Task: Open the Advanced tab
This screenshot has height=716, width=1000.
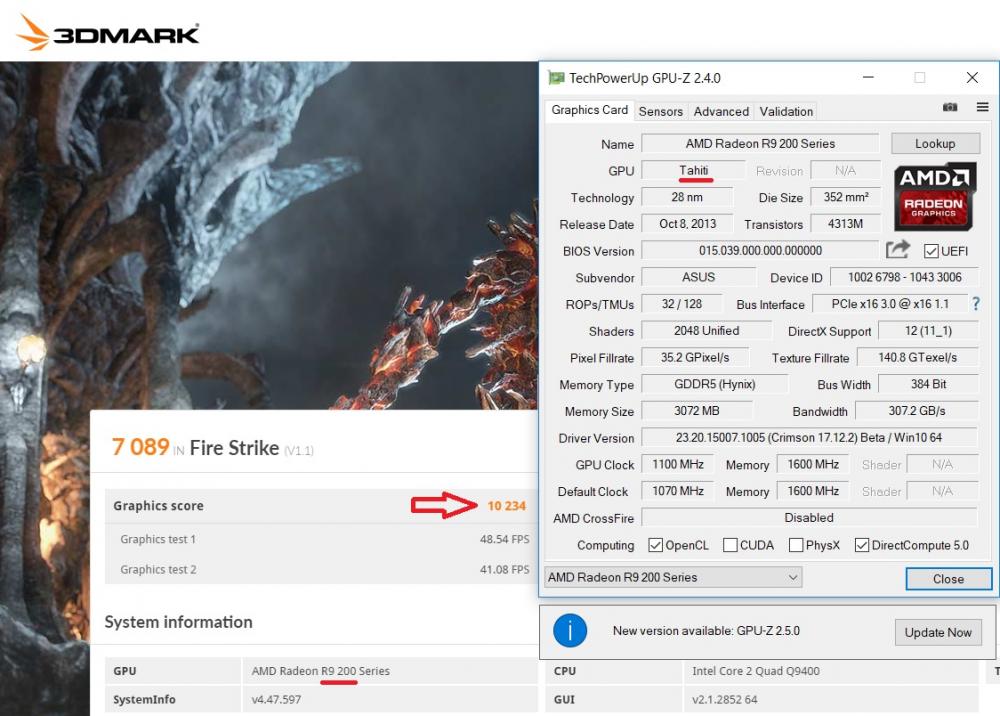Action: pos(721,111)
